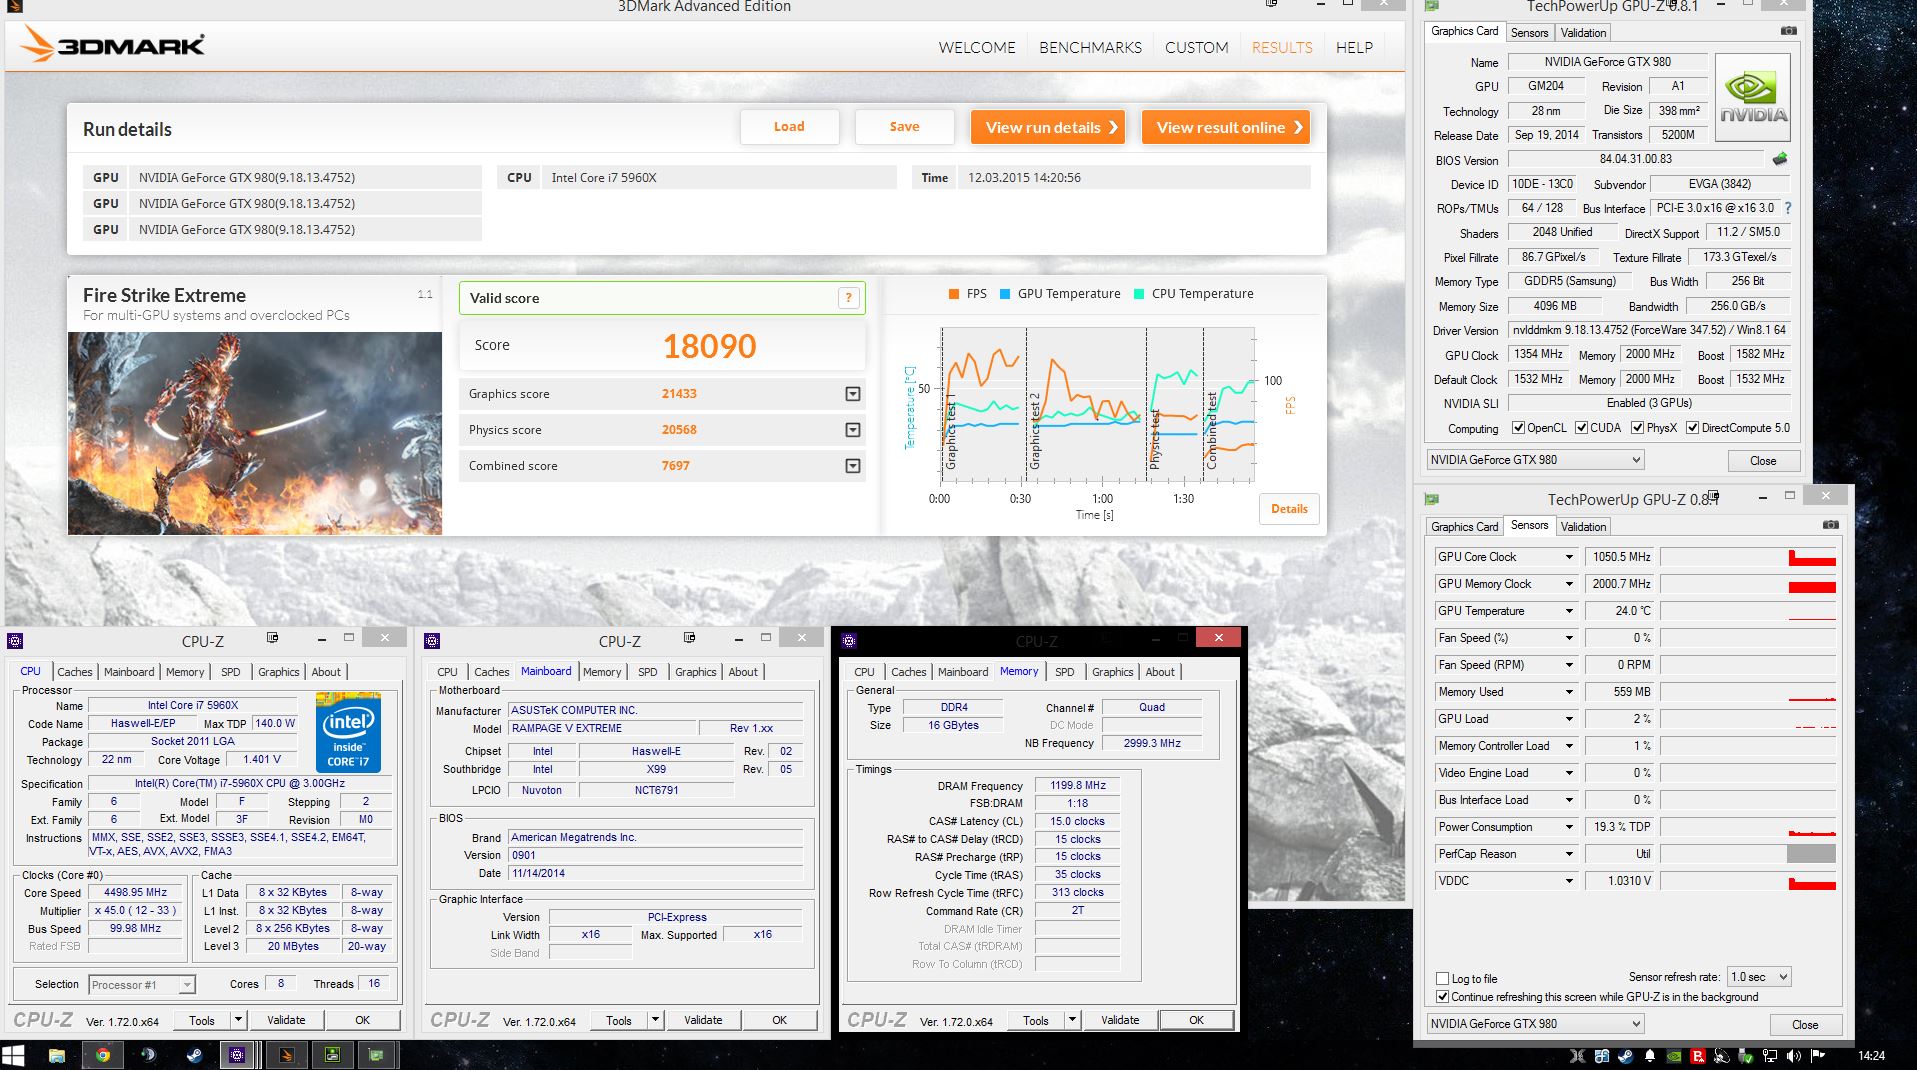Toggle Continue refreshing in background checkbox
Image resolution: width=1917 pixels, height=1070 pixels.
(1442, 997)
